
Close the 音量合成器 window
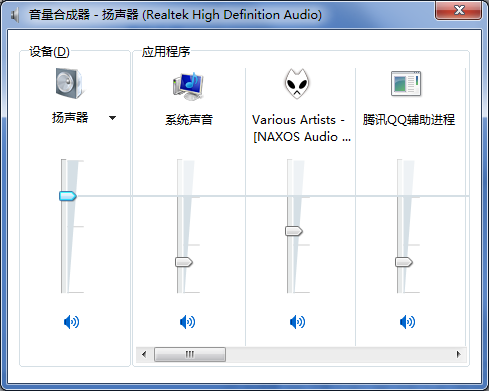[458, 10]
